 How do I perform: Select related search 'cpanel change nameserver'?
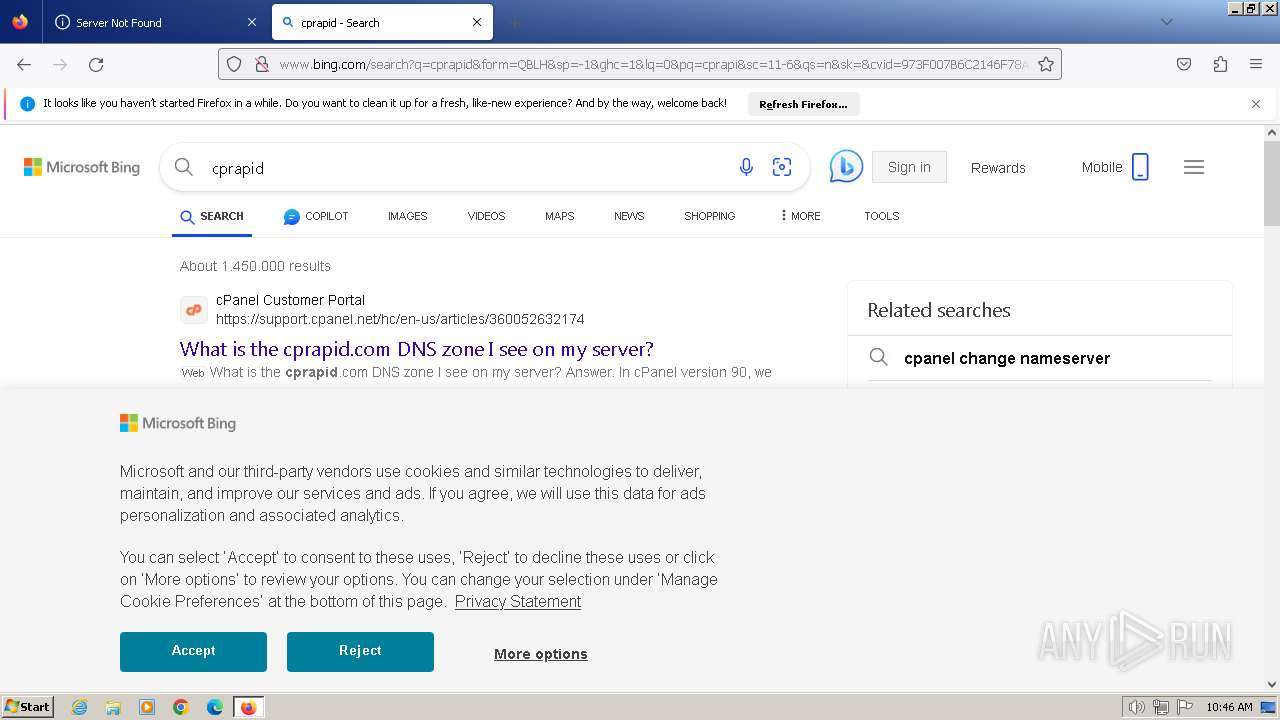point(1007,358)
